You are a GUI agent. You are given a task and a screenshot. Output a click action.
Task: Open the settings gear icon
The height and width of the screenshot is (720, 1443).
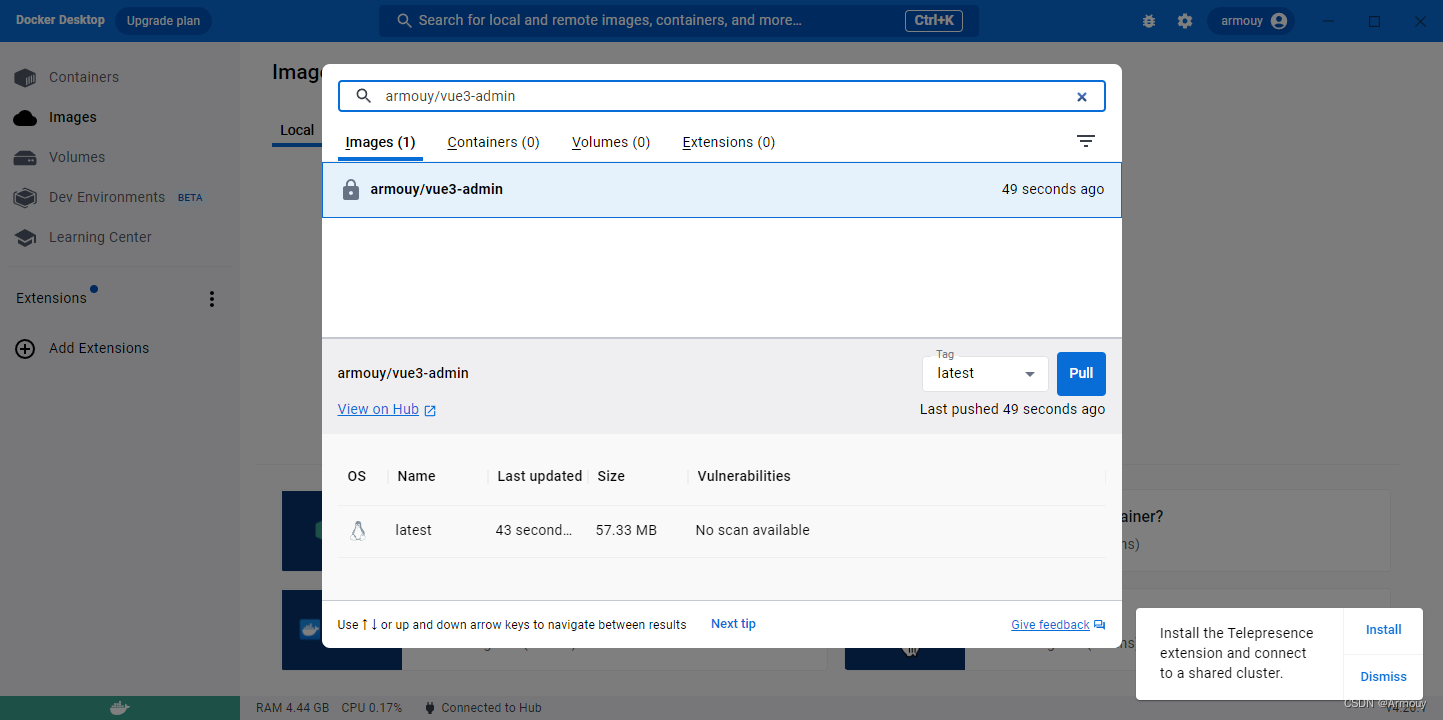click(x=1185, y=21)
